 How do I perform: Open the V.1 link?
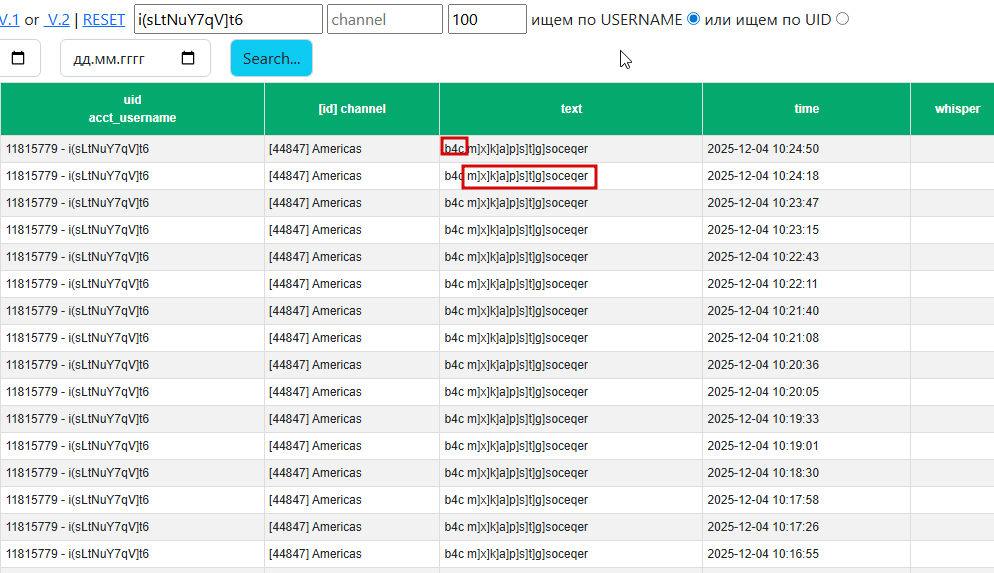[x=9, y=20]
